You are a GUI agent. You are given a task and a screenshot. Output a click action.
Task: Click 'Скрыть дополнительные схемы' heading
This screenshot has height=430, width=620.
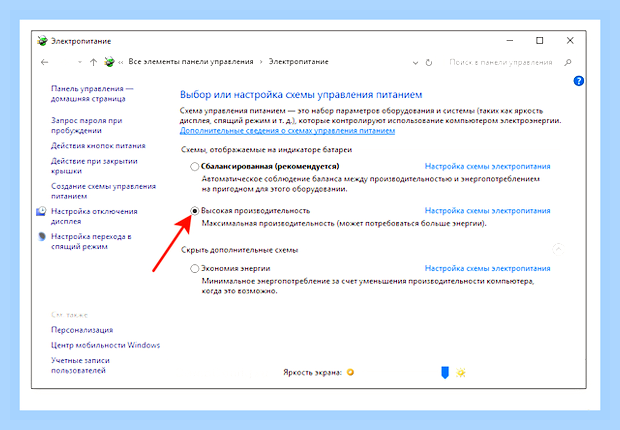pyautogui.click(x=239, y=250)
